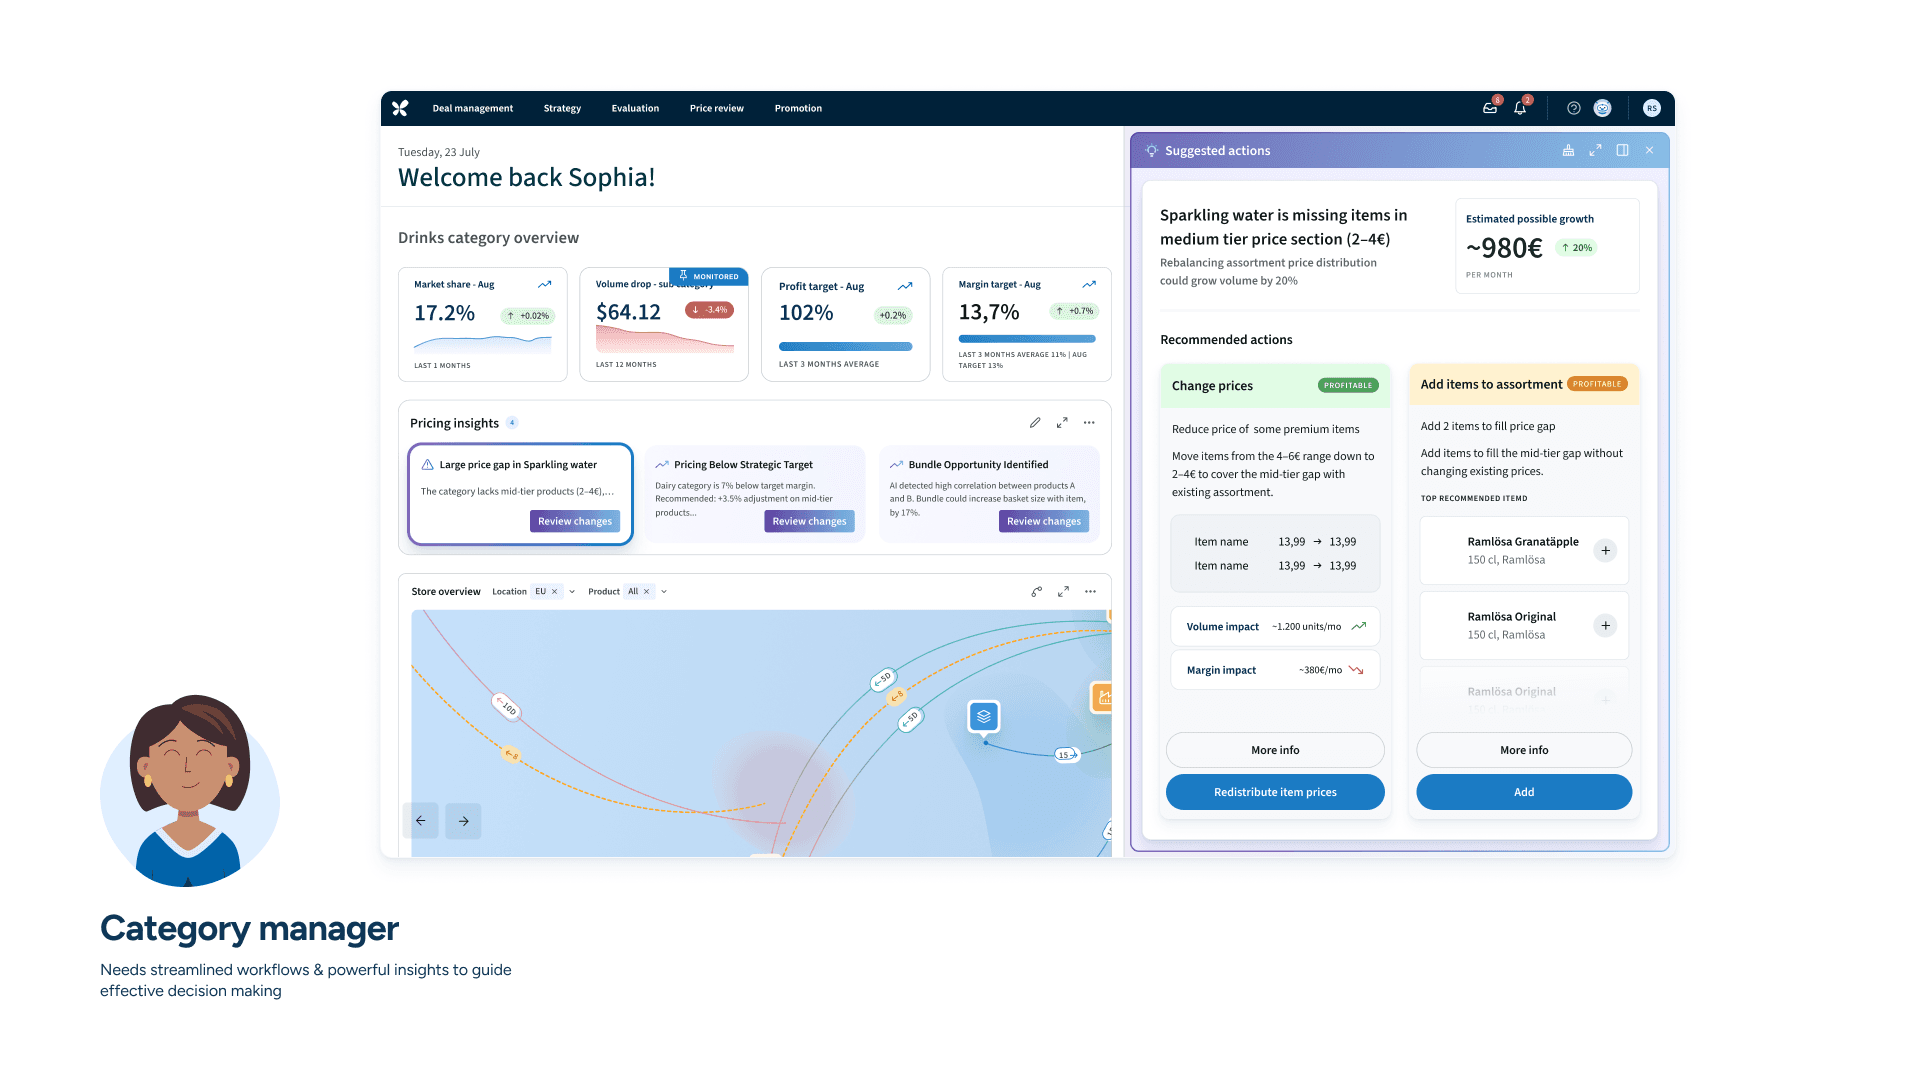Review changes for Sparkling water price gap
The height and width of the screenshot is (1080, 1920).
pyautogui.click(x=575, y=521)
